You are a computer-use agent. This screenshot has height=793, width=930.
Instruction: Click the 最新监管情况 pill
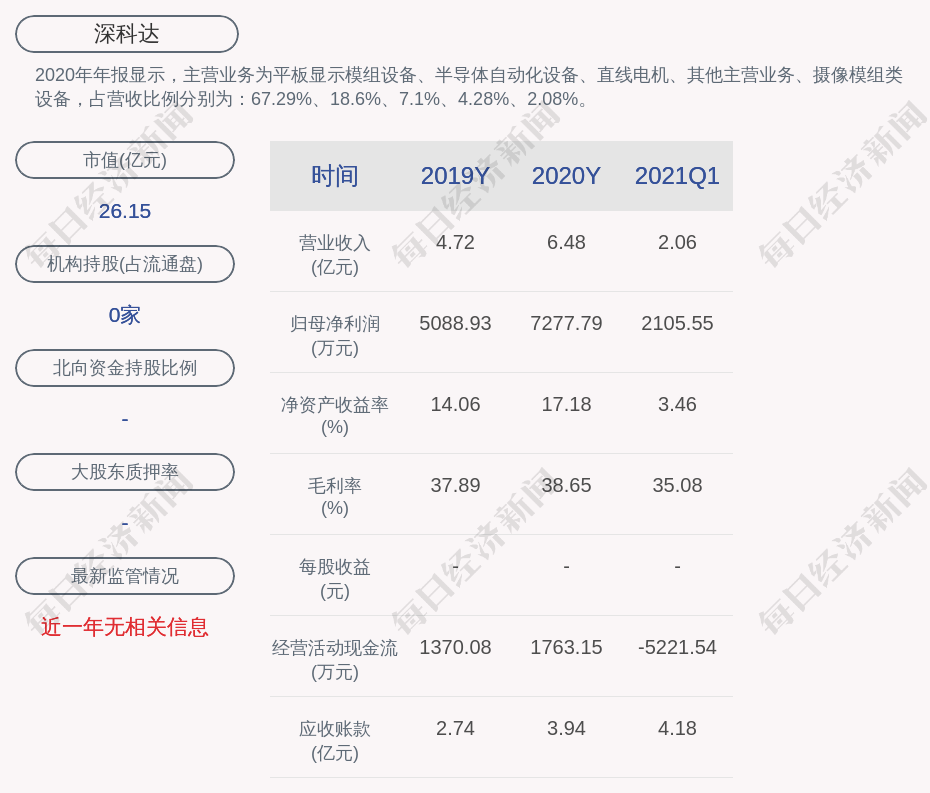[125, 576]
